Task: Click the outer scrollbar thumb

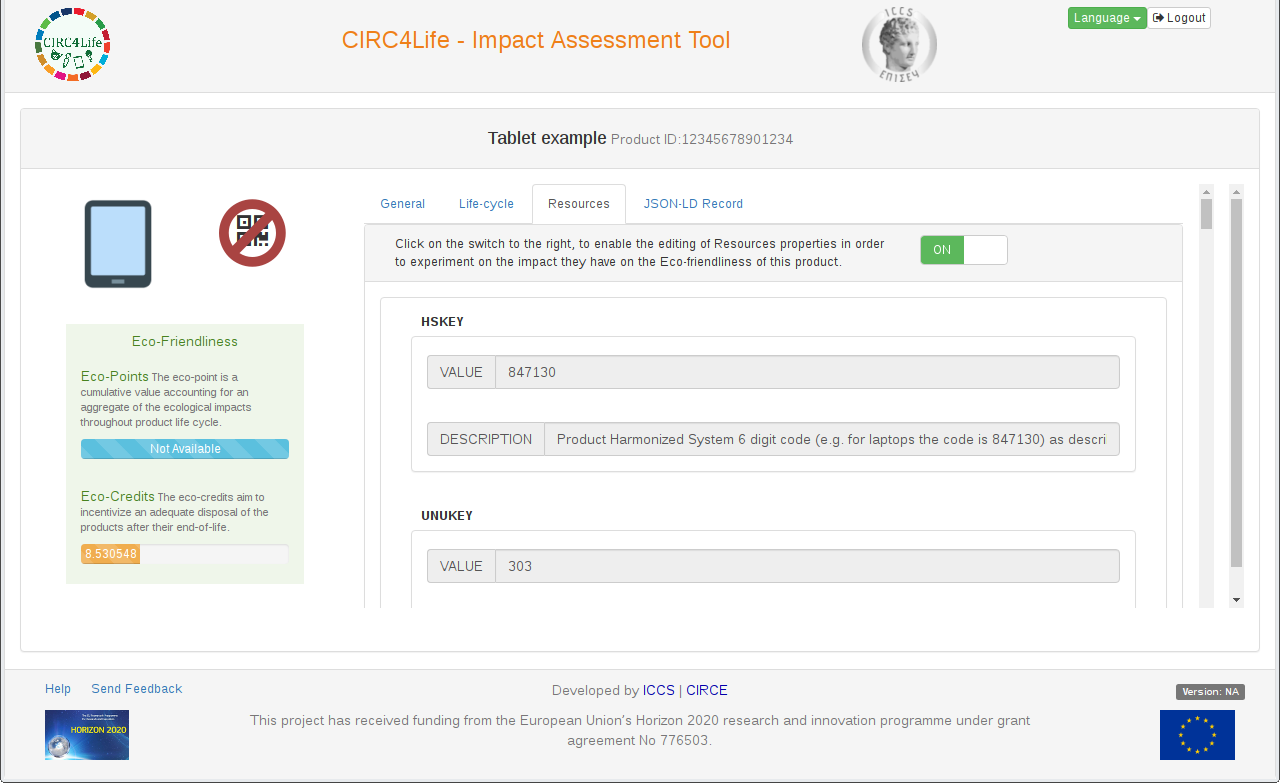Action: [1237, 383]
